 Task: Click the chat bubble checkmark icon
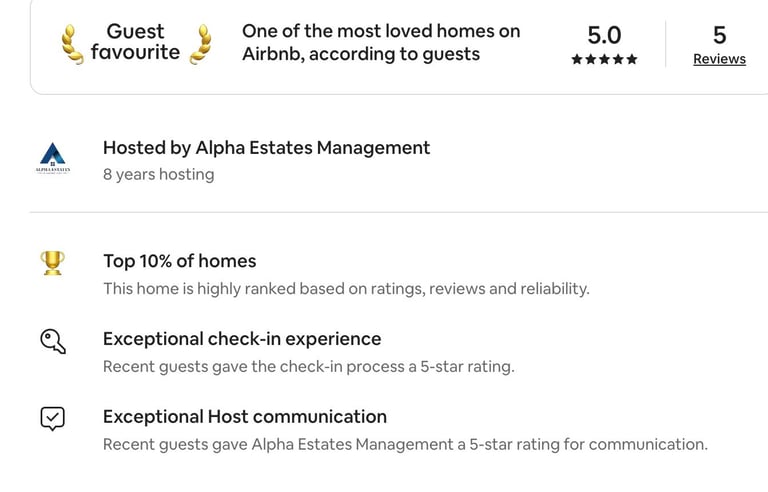coord(53,419)
